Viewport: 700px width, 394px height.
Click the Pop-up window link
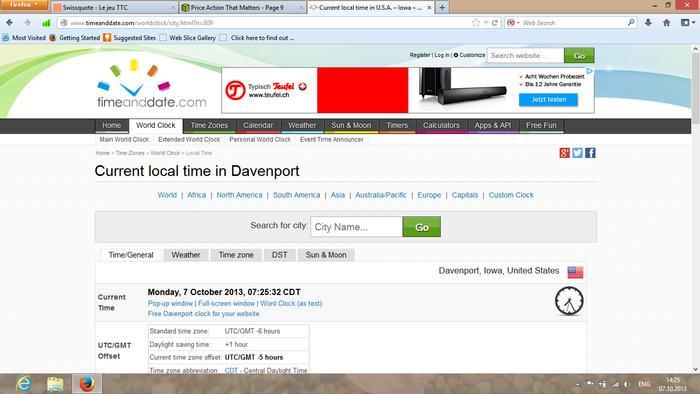tap(170, 303)
